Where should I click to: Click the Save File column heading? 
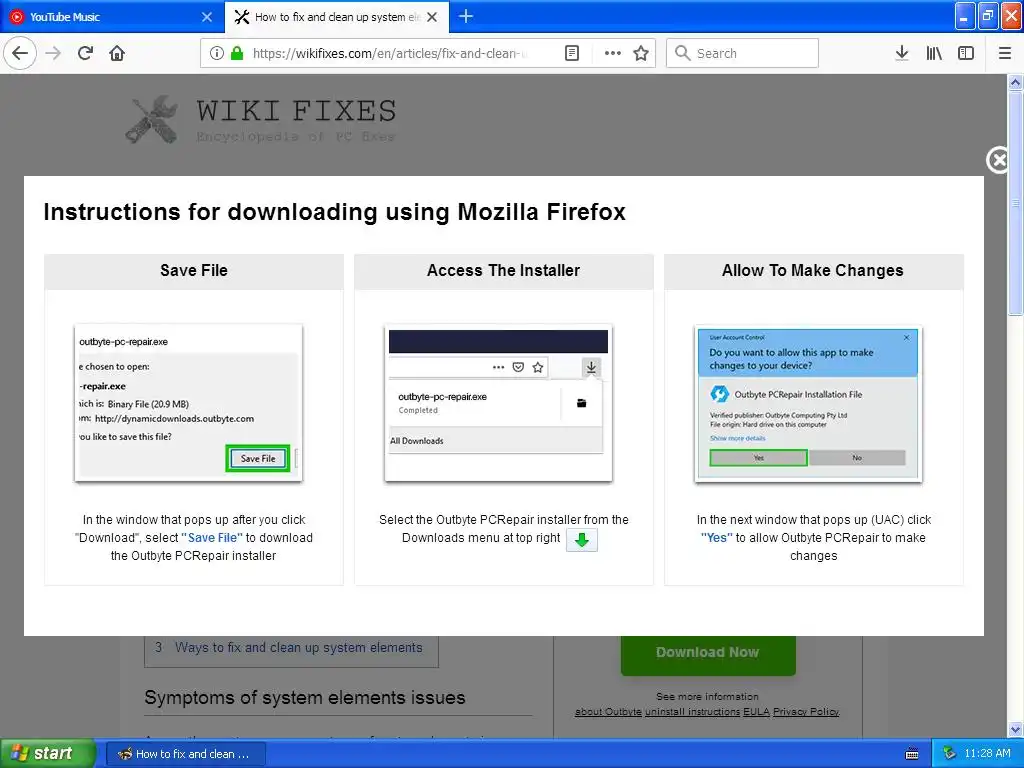pyautogui.click(x=194, y=270)
